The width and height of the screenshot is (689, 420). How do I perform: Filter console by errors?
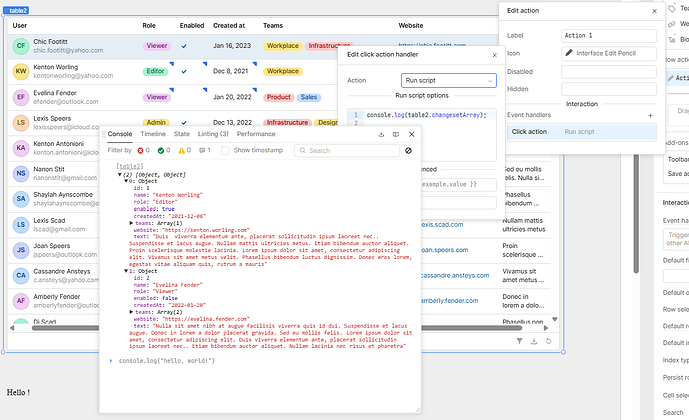pyautogui.click(x=143, y=150)
